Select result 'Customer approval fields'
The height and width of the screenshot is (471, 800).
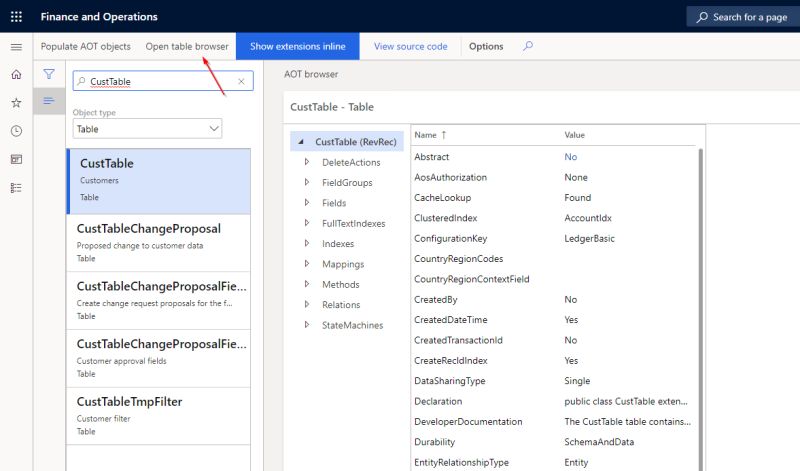pyautogui.click(x=159, y=358)
